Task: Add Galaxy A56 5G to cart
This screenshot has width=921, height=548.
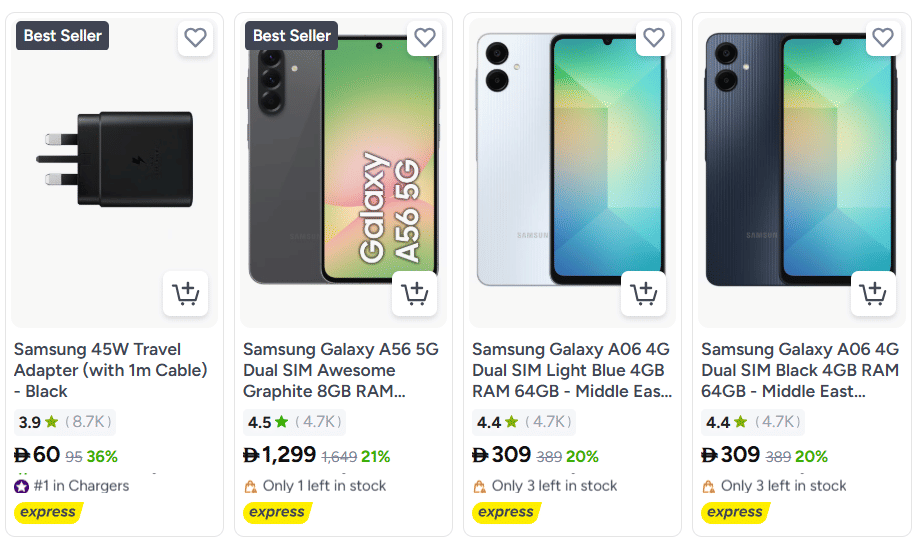Action: (x=414, y=294)
